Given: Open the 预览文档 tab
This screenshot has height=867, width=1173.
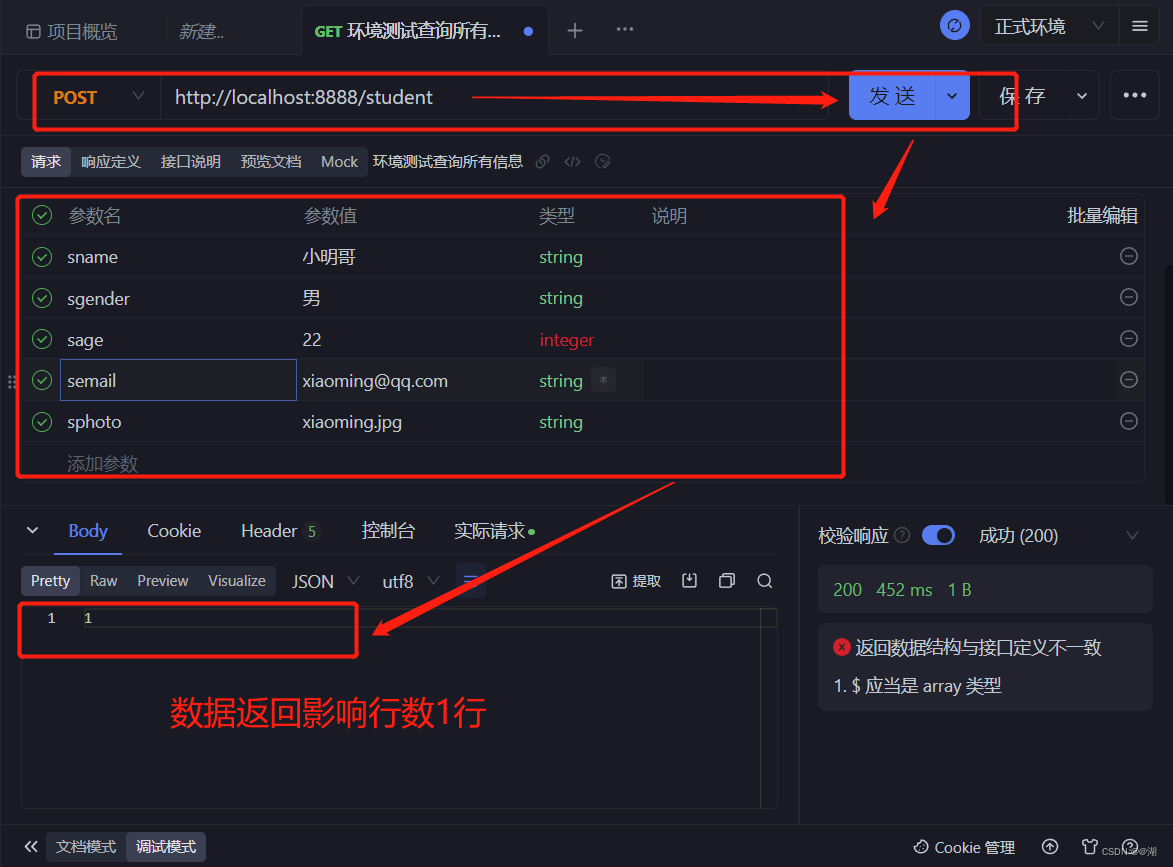Looking at the screenshot, I should click(x=271, y=162).
